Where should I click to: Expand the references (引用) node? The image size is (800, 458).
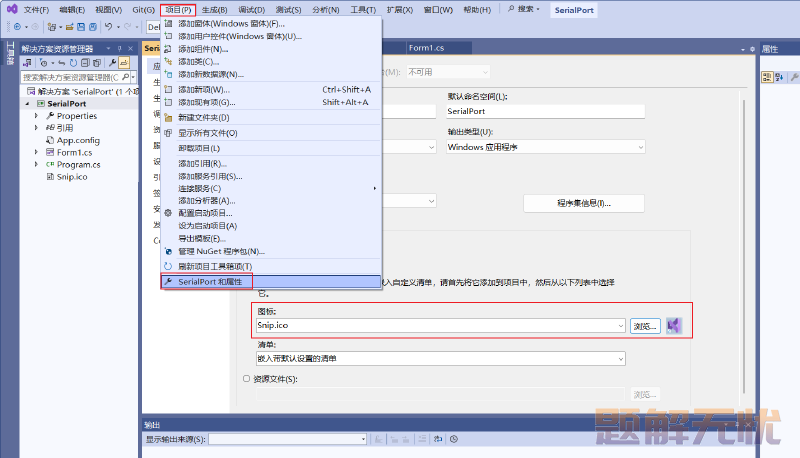36,128
